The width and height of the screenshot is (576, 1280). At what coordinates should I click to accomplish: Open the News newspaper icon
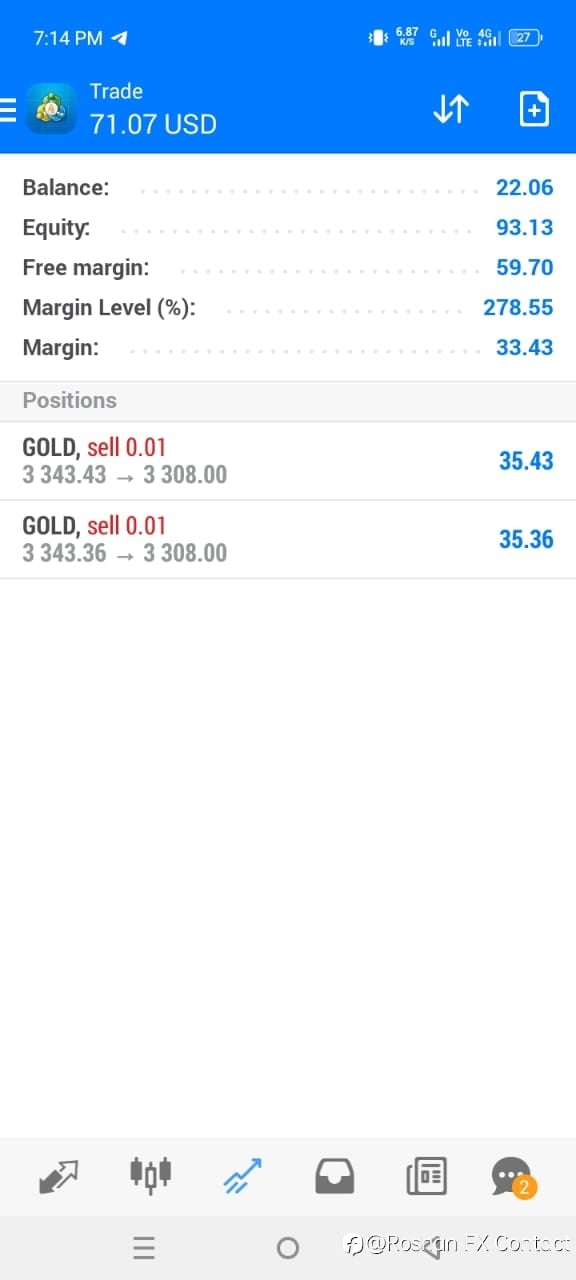tap(426, 1176)
